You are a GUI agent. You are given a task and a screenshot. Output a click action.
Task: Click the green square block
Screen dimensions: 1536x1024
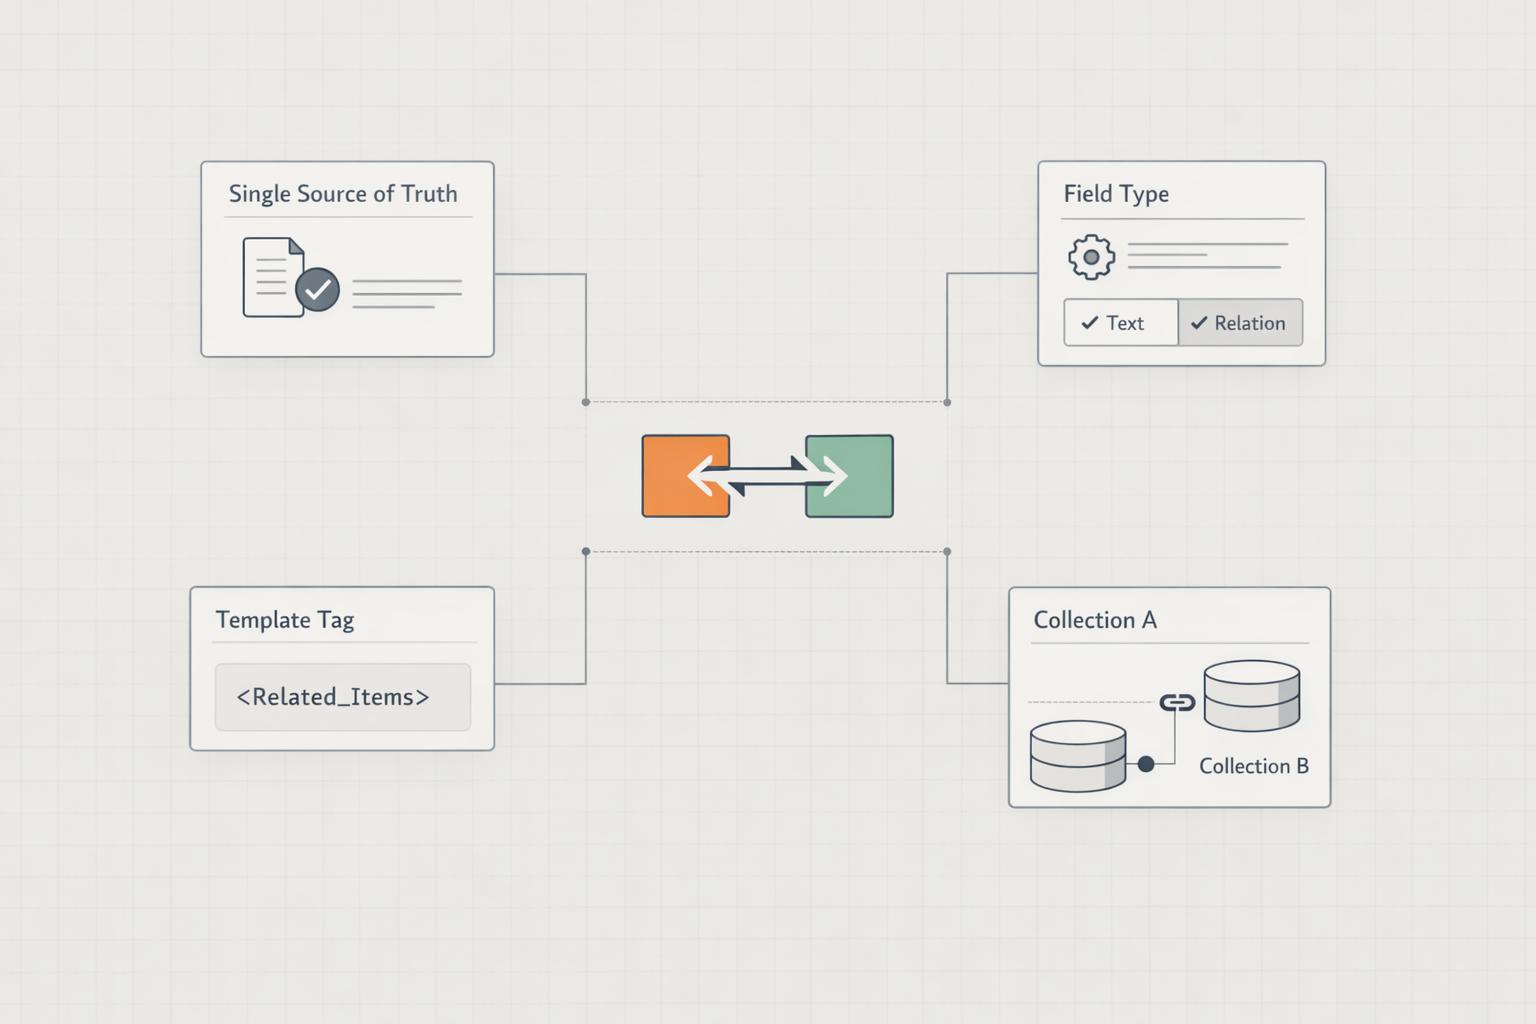tap(849, 476)
